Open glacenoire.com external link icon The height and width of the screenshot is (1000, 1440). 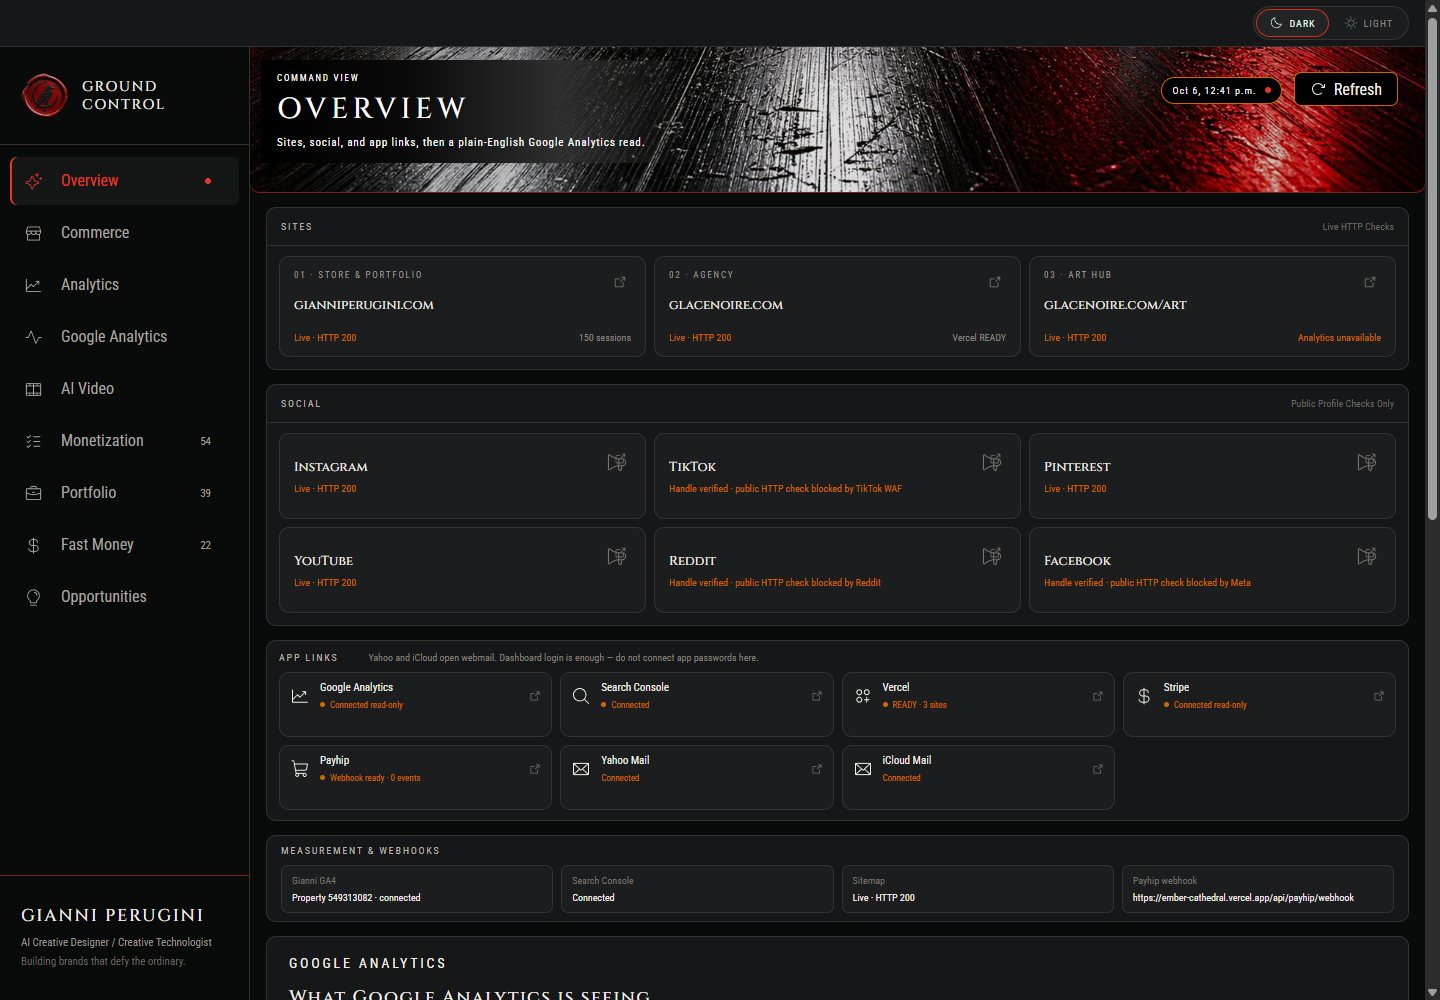click(x=995, y=282)
